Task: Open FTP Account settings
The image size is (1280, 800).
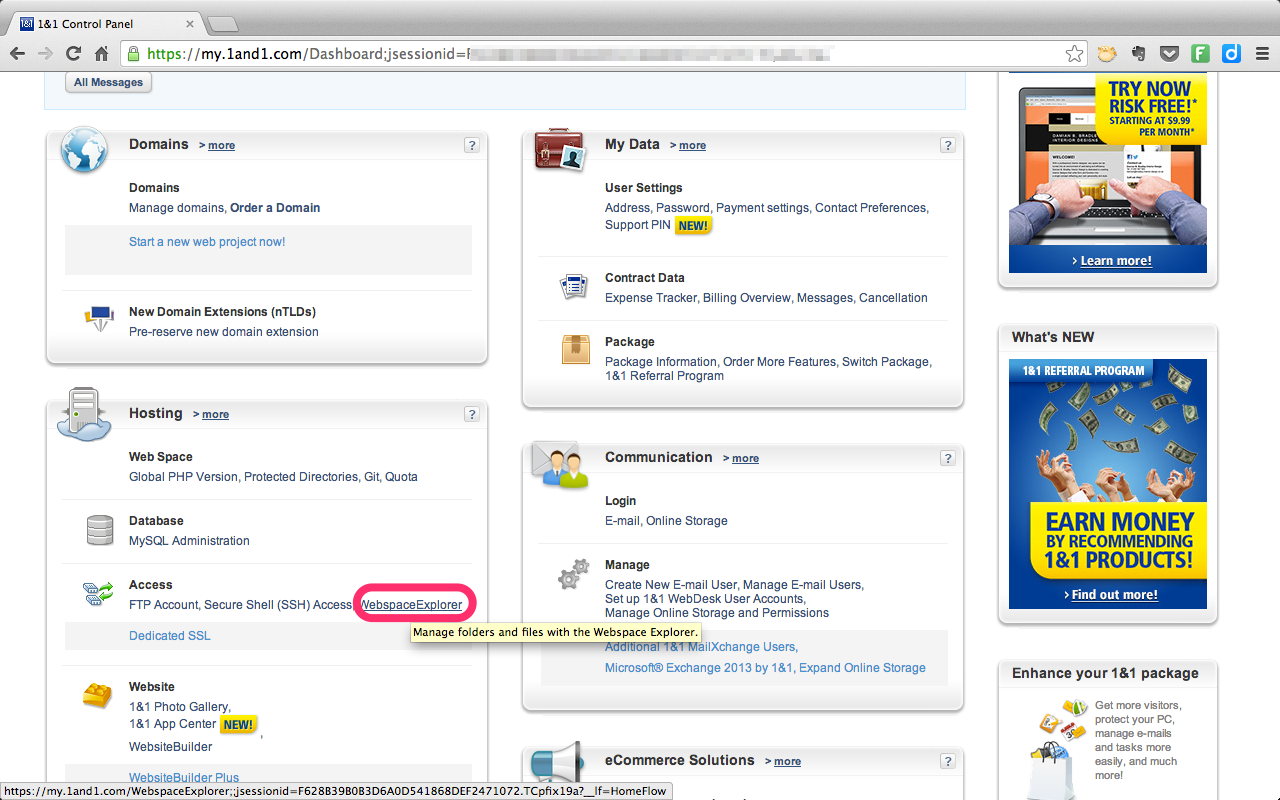Action: point(164,605)
